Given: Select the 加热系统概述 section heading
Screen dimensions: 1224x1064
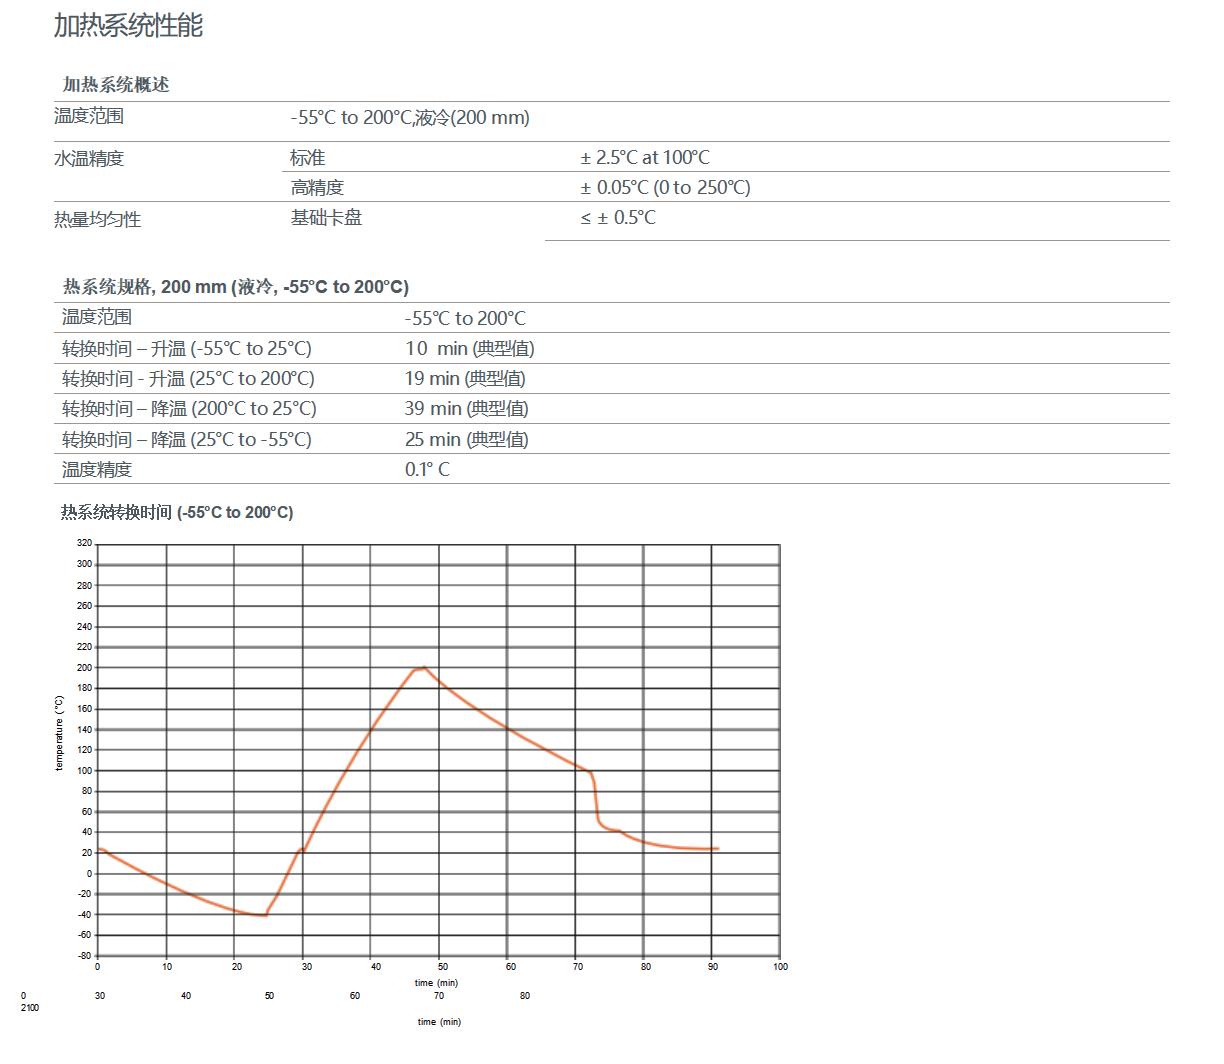Looking at the screenshot, I should click(x=116, y=85).
